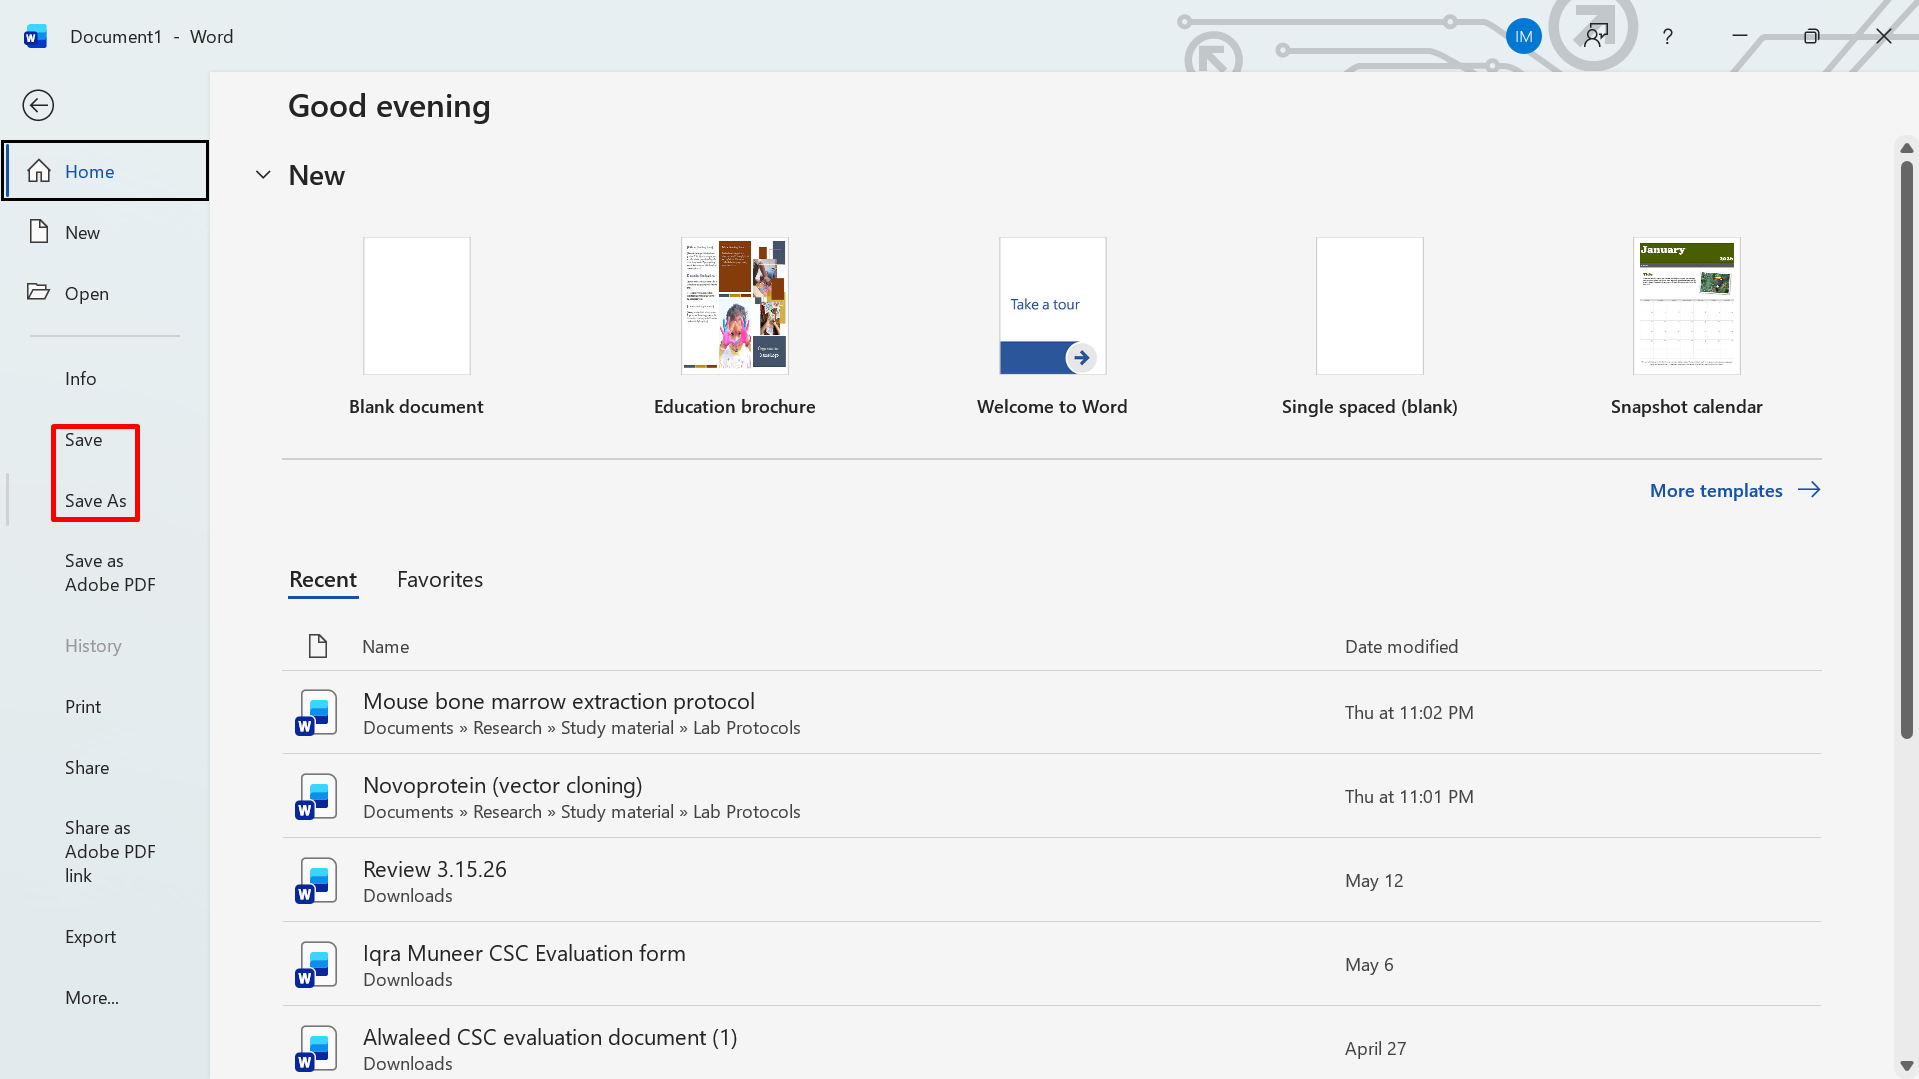Image resolution: width=1919 pixels, height=1079 pixels.
Task: Select Open in the backstage sidebar
Action: [105, 293]
